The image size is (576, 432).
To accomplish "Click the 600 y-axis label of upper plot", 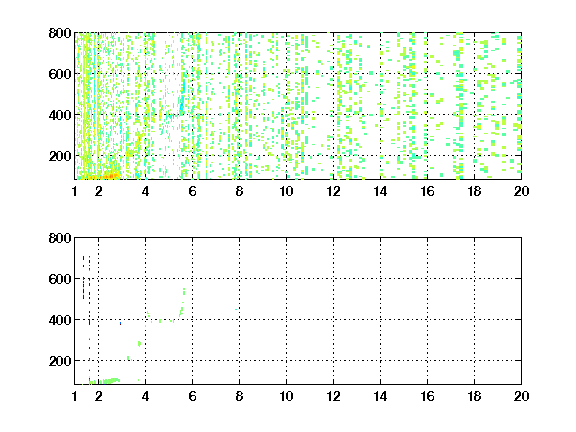I will tap(60, 74).
